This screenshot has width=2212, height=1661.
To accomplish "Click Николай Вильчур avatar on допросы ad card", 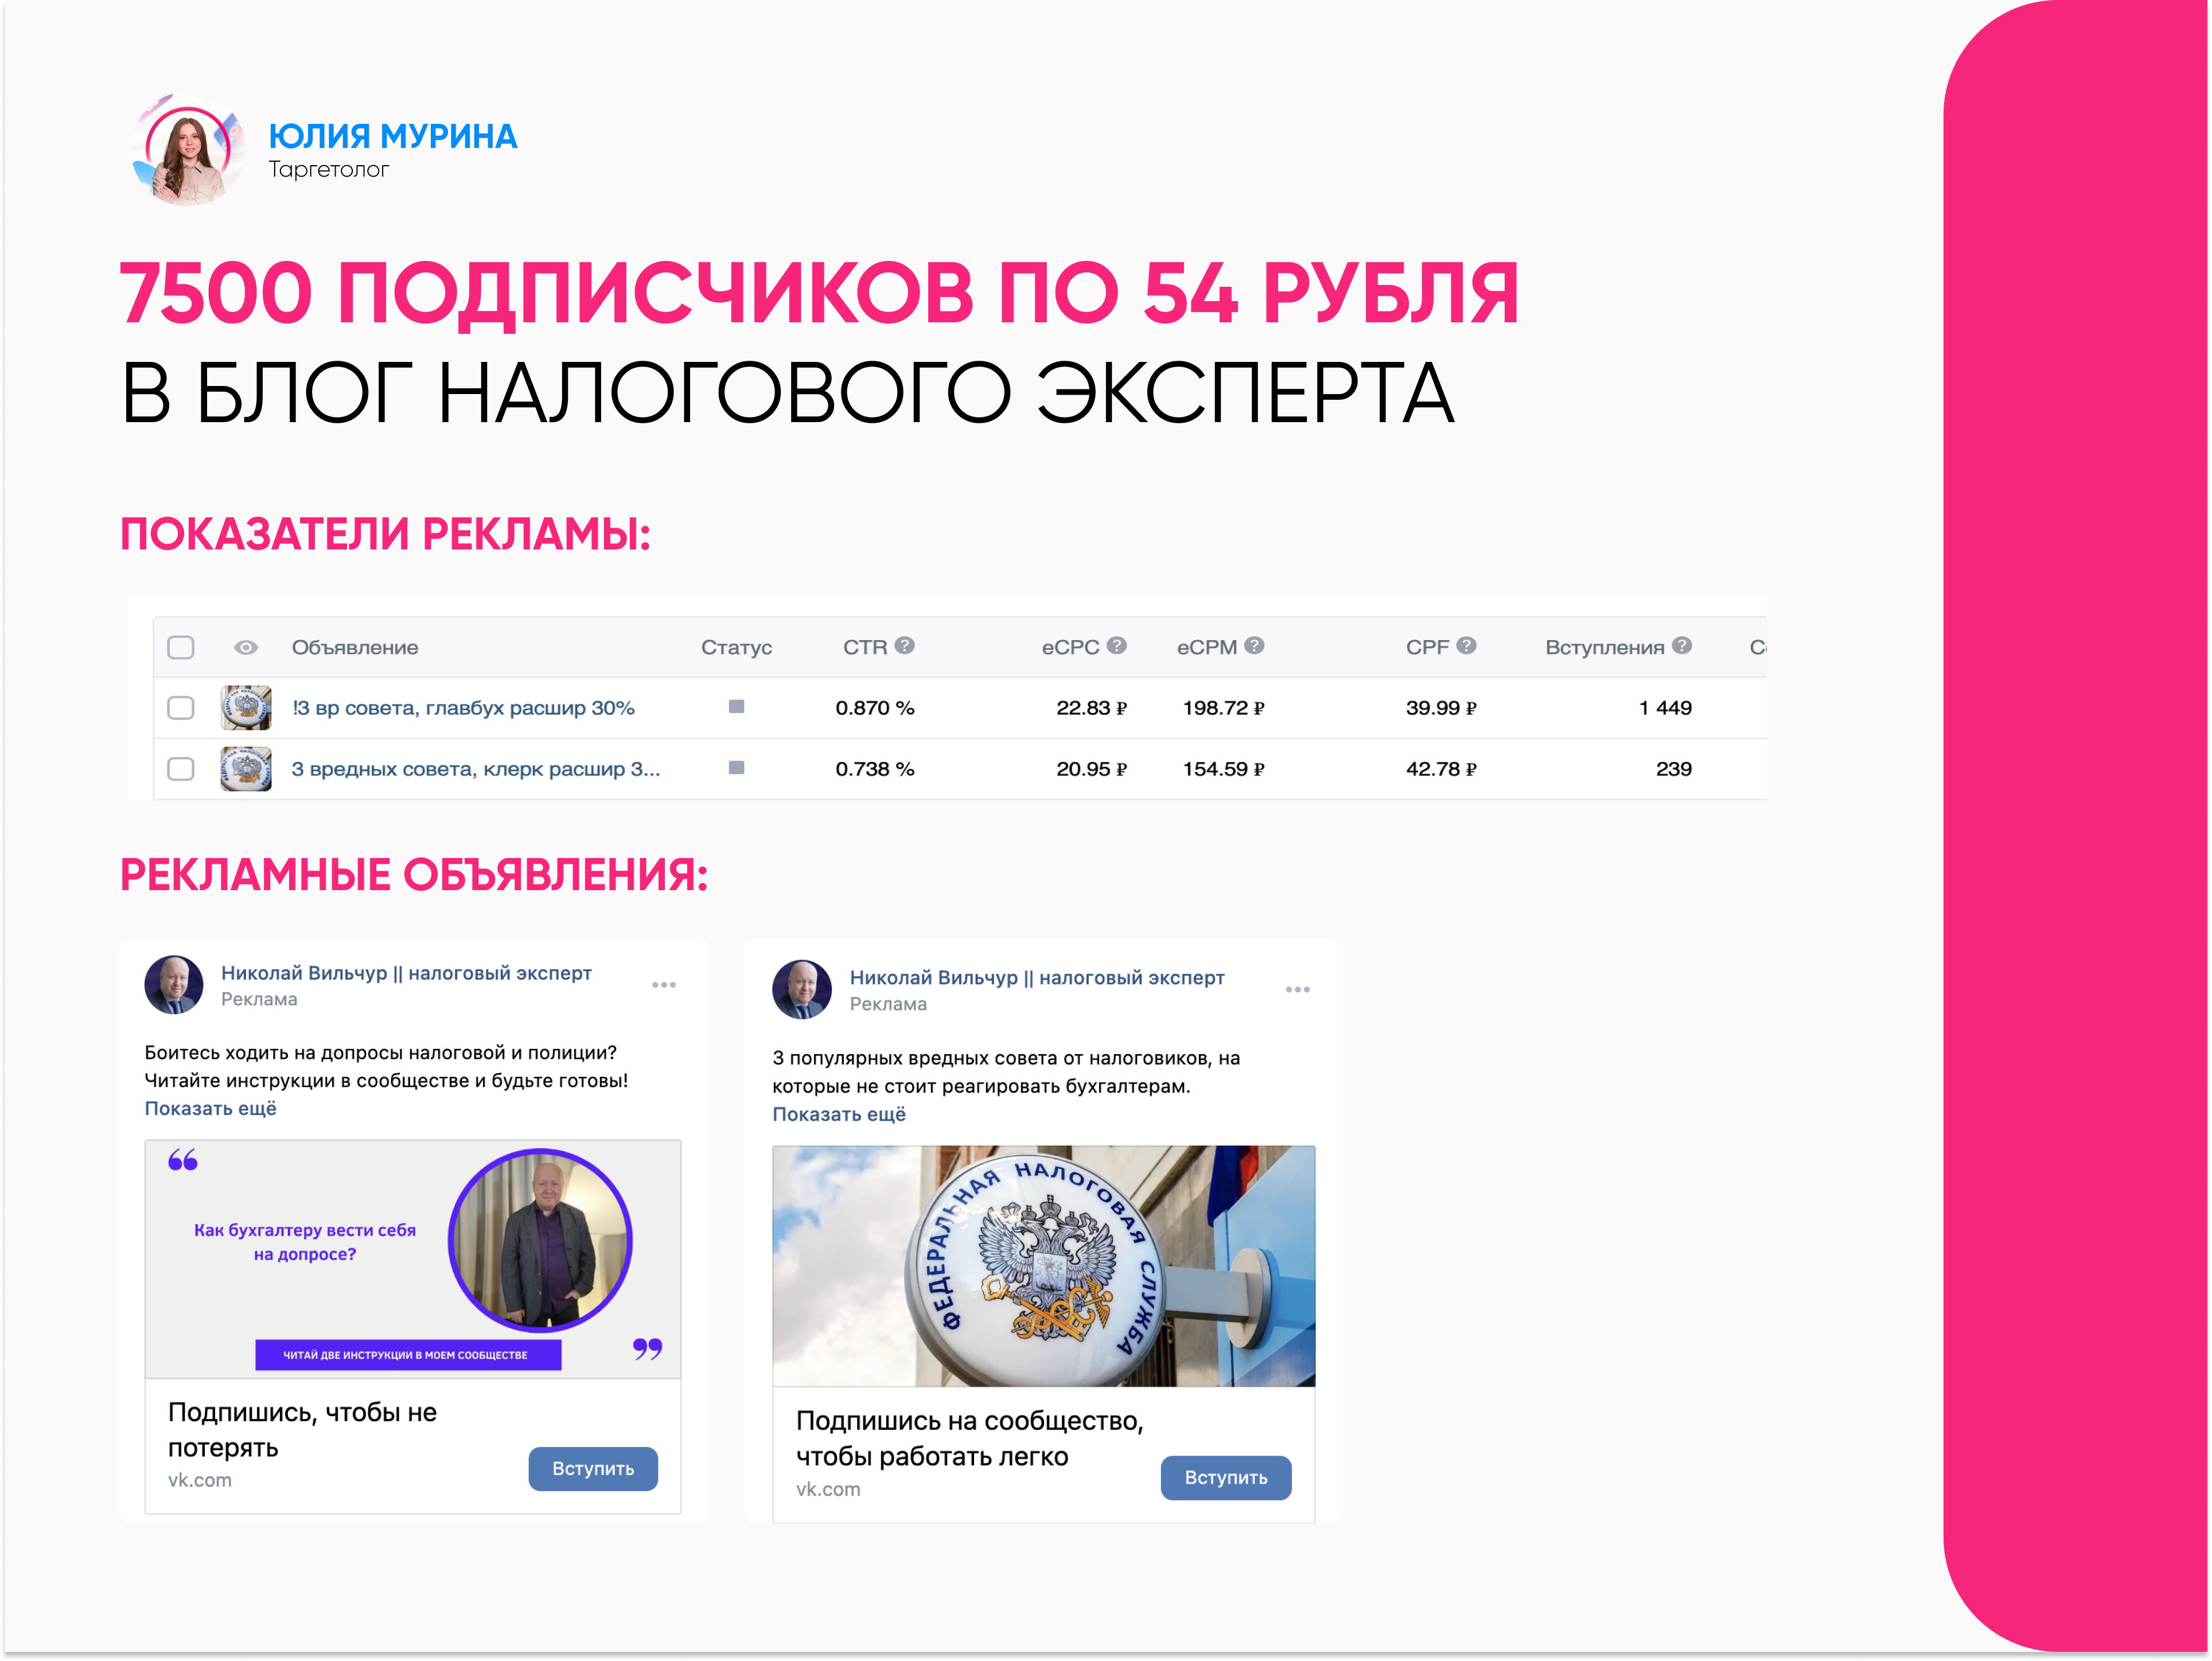I will pos(174,984).
